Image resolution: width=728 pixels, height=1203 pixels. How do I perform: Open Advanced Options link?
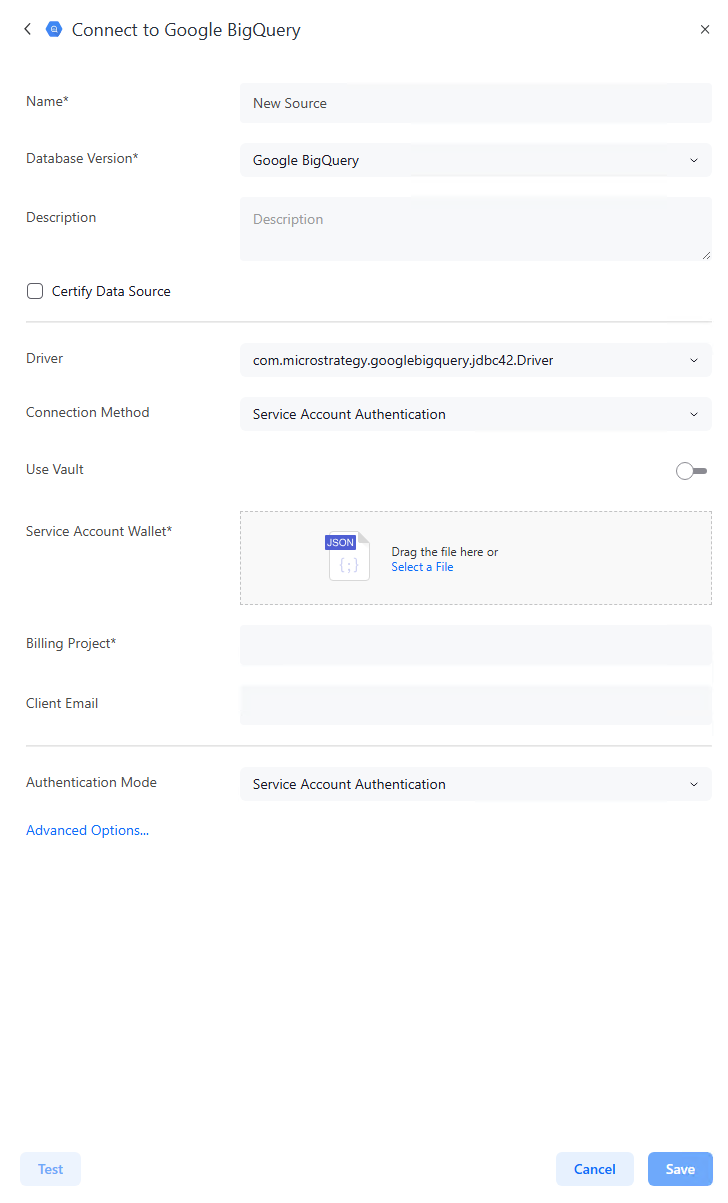87,830
